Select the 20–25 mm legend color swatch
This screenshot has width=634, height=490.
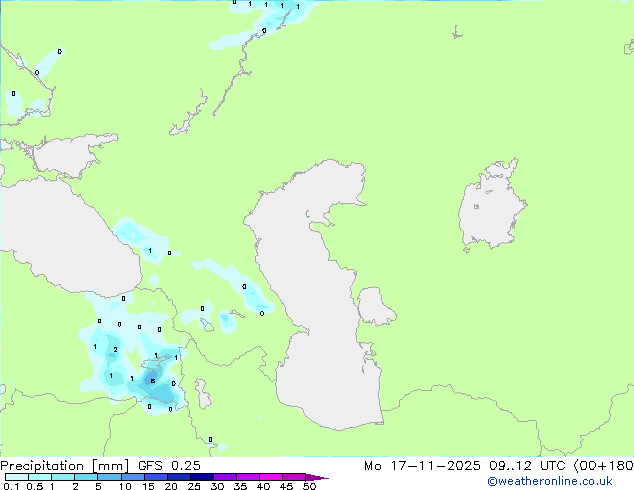tap(178, 477)
